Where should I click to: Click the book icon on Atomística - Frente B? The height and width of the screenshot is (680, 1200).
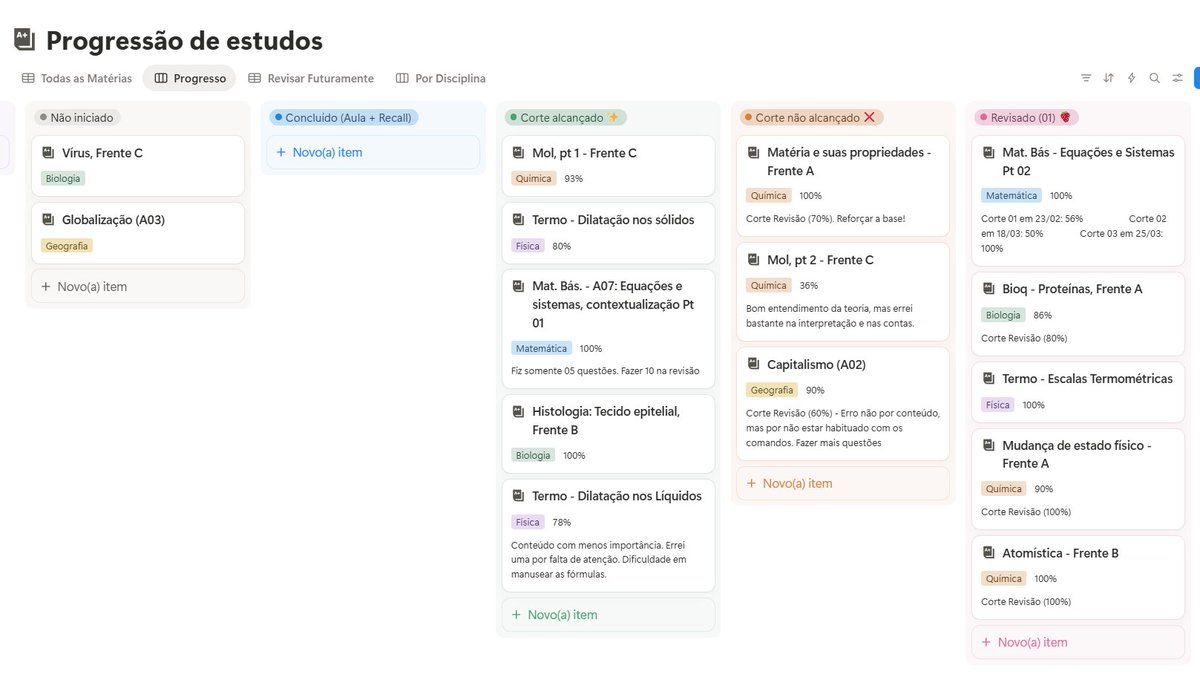988,553
